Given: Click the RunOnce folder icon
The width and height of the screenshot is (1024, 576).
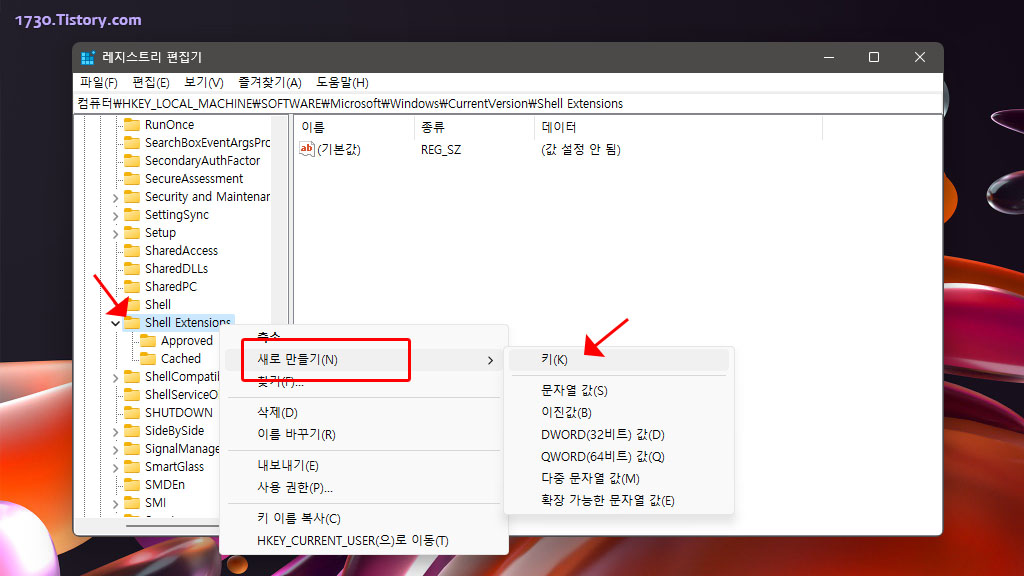Looking at the screenshot, I should tap(132, 124).
